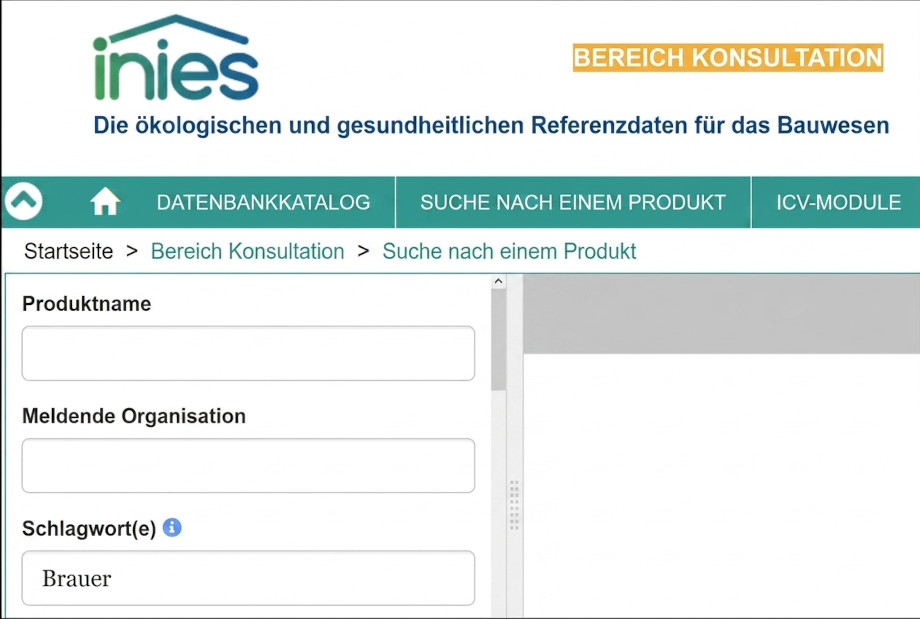920x619 pixels.
Task: Follow the Bereich Konsultation breadcrumb link
Action: 247,252
